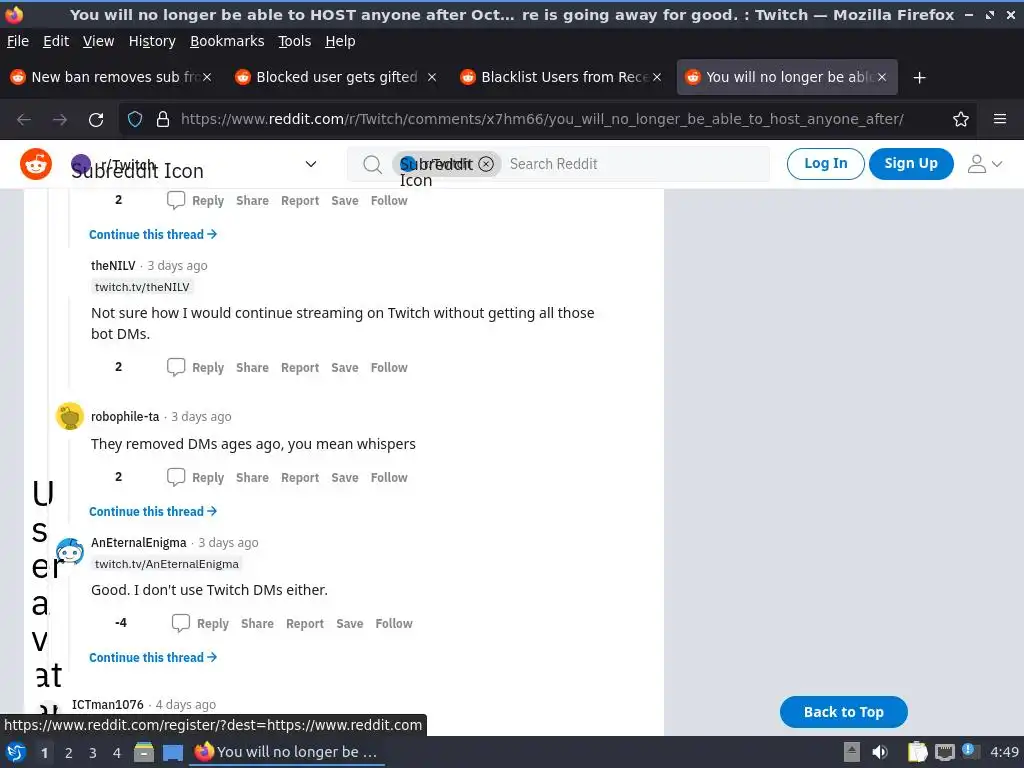Screen dimensions: 1024x768
Task: Click the Sign Up button
Action: coord(910,164)
